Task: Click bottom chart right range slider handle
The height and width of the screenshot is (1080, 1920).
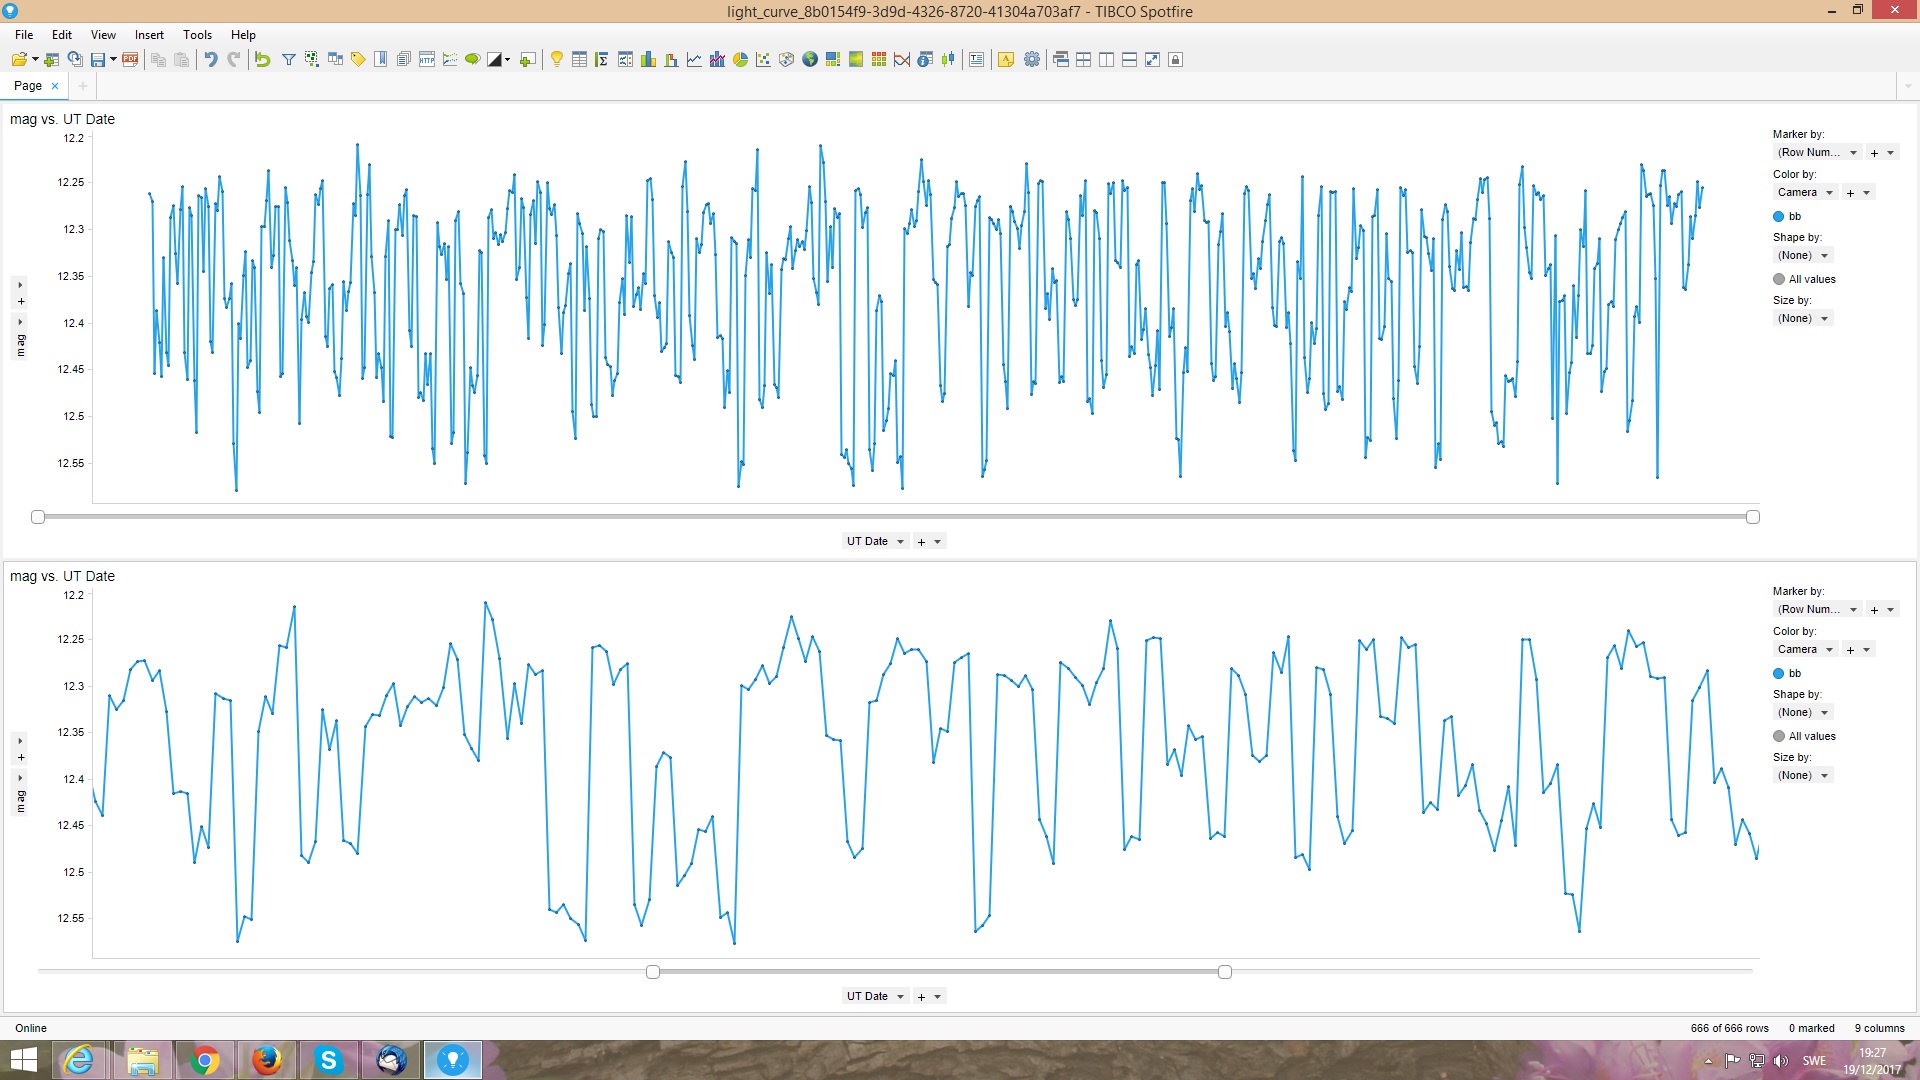Action: (x=1224, y=972)
